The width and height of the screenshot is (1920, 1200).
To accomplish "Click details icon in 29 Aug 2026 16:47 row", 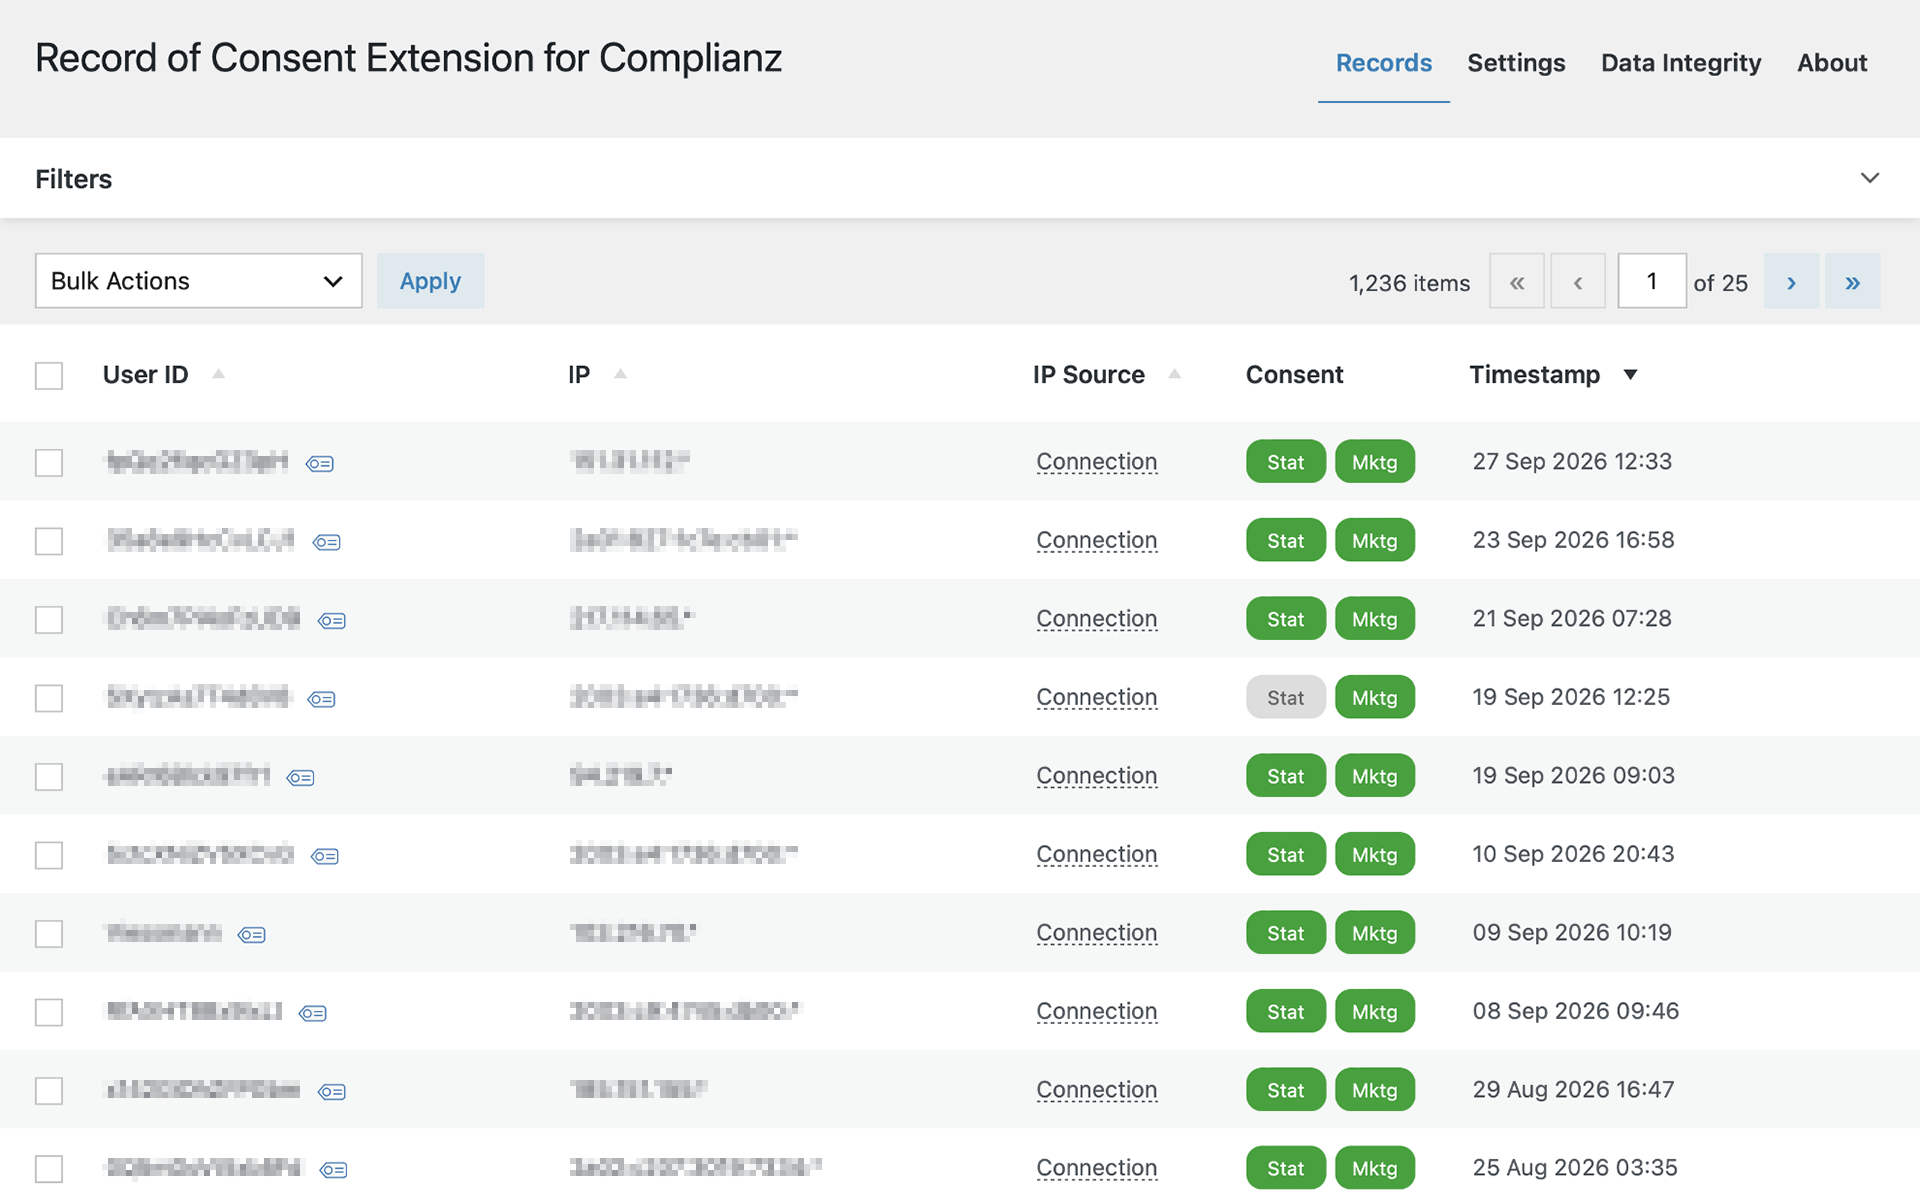I will (332, 1091).
